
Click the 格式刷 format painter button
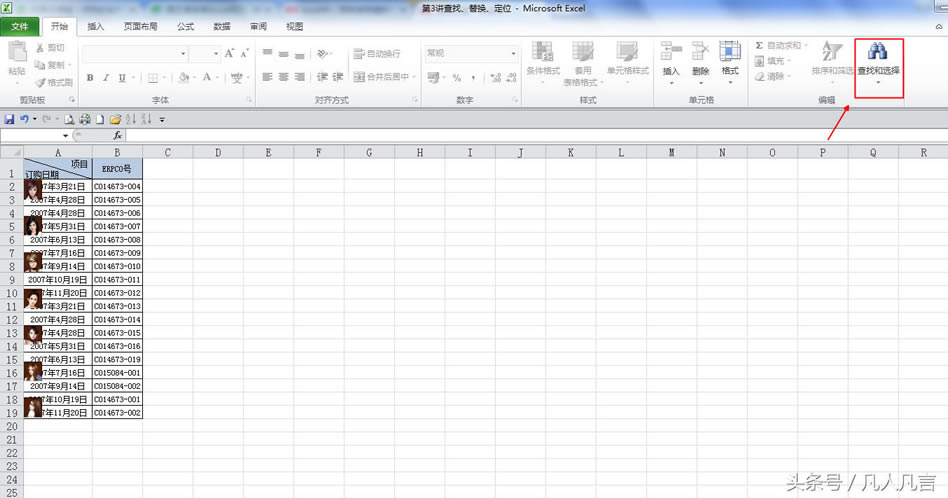point(53,82)
